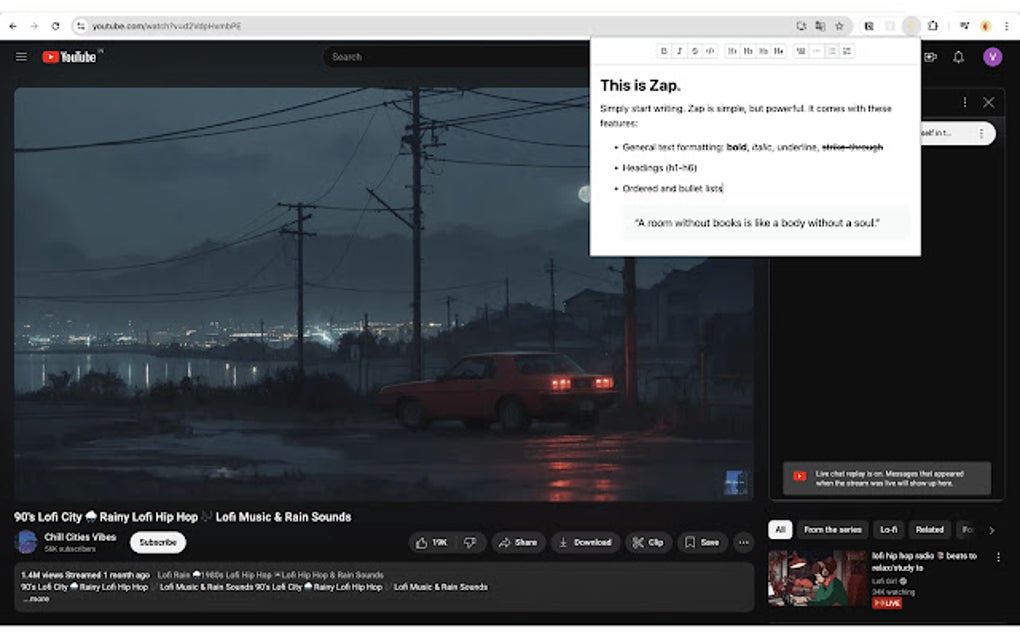Open the three-dot video actions menu
The image size is (1020, 638).
(743, 542)
